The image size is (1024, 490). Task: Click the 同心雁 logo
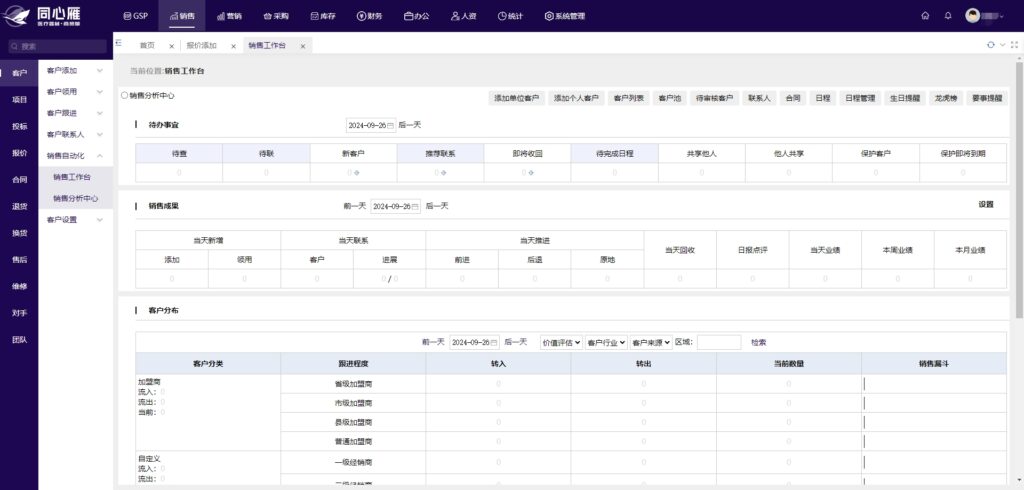[41, 16]
